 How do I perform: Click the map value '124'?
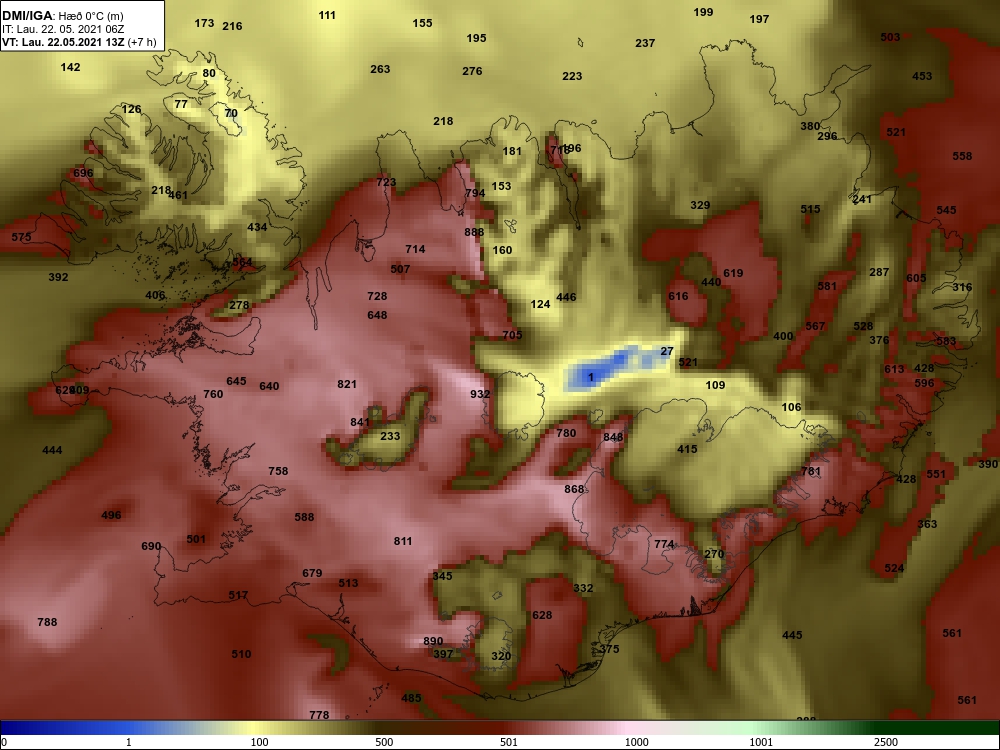tap(540, 304)
